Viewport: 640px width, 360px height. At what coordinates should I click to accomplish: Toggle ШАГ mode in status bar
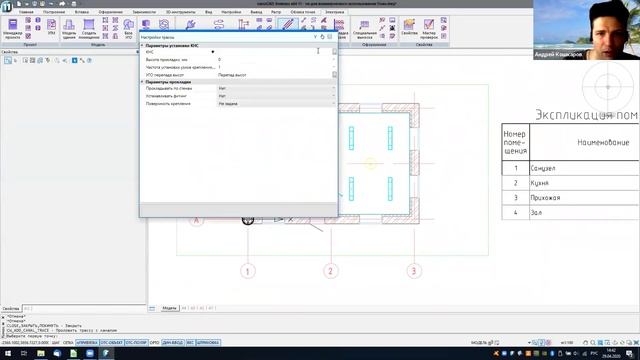[56, 343]
